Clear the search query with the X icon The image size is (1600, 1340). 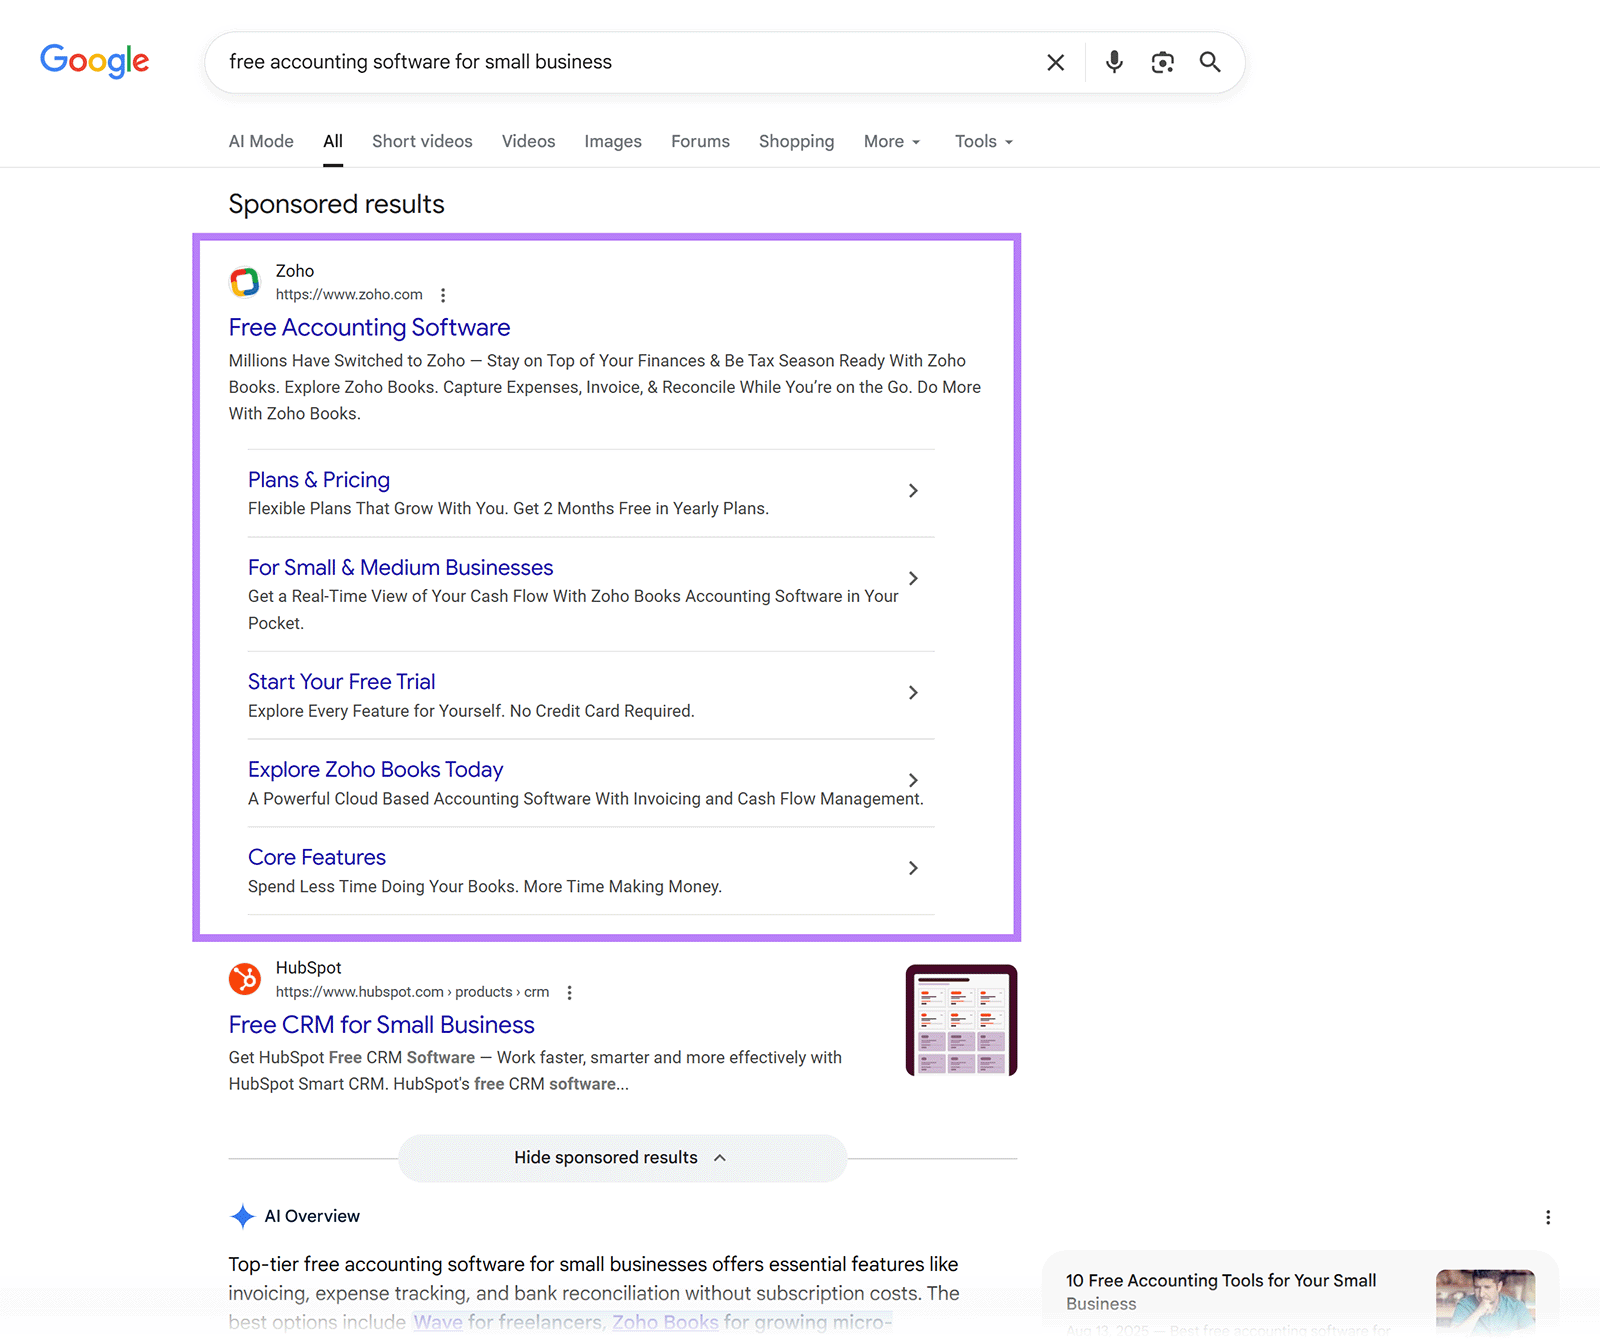click(1055, 62)
